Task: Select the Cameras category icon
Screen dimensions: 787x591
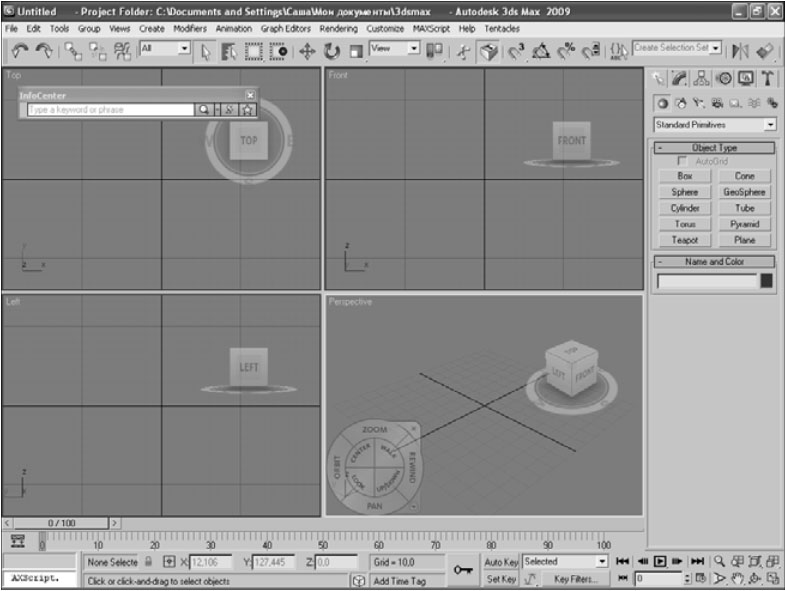Action: (717, 103)
